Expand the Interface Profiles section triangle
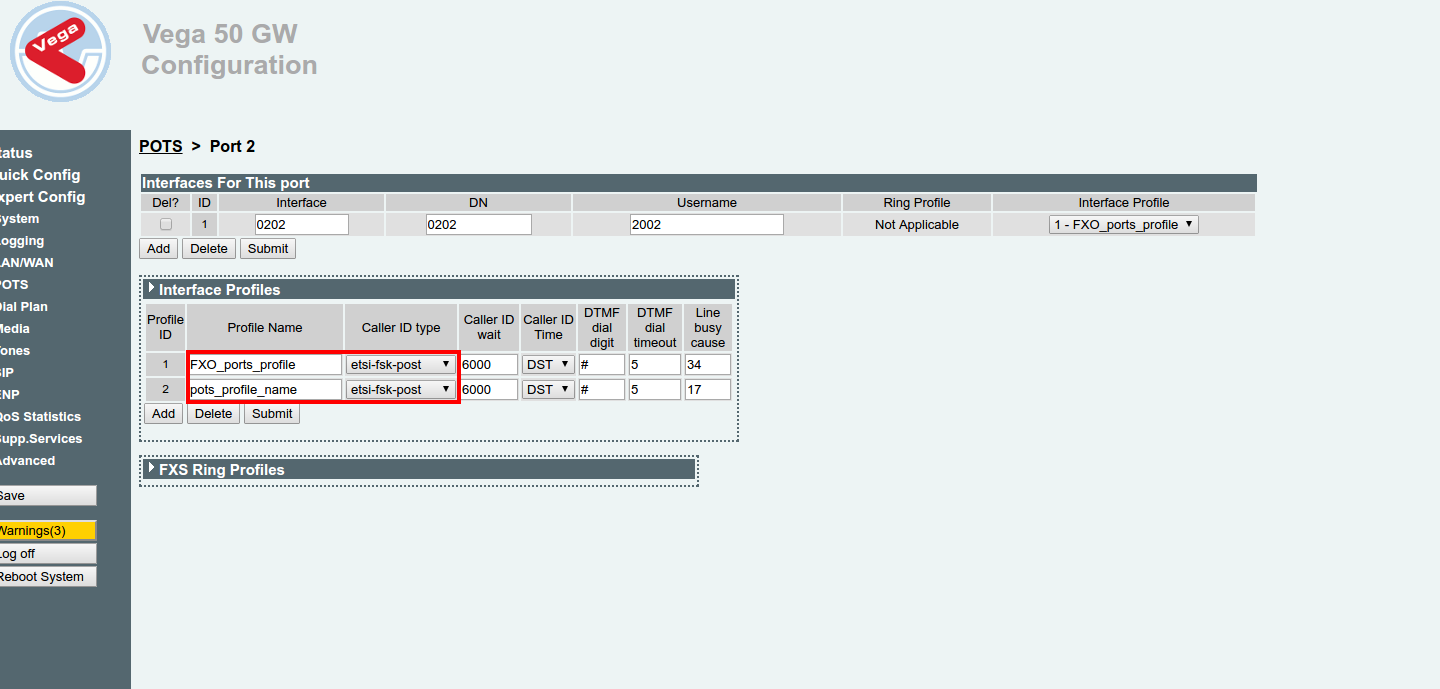Screen dimensions: 1440x689 pos(151,289)
